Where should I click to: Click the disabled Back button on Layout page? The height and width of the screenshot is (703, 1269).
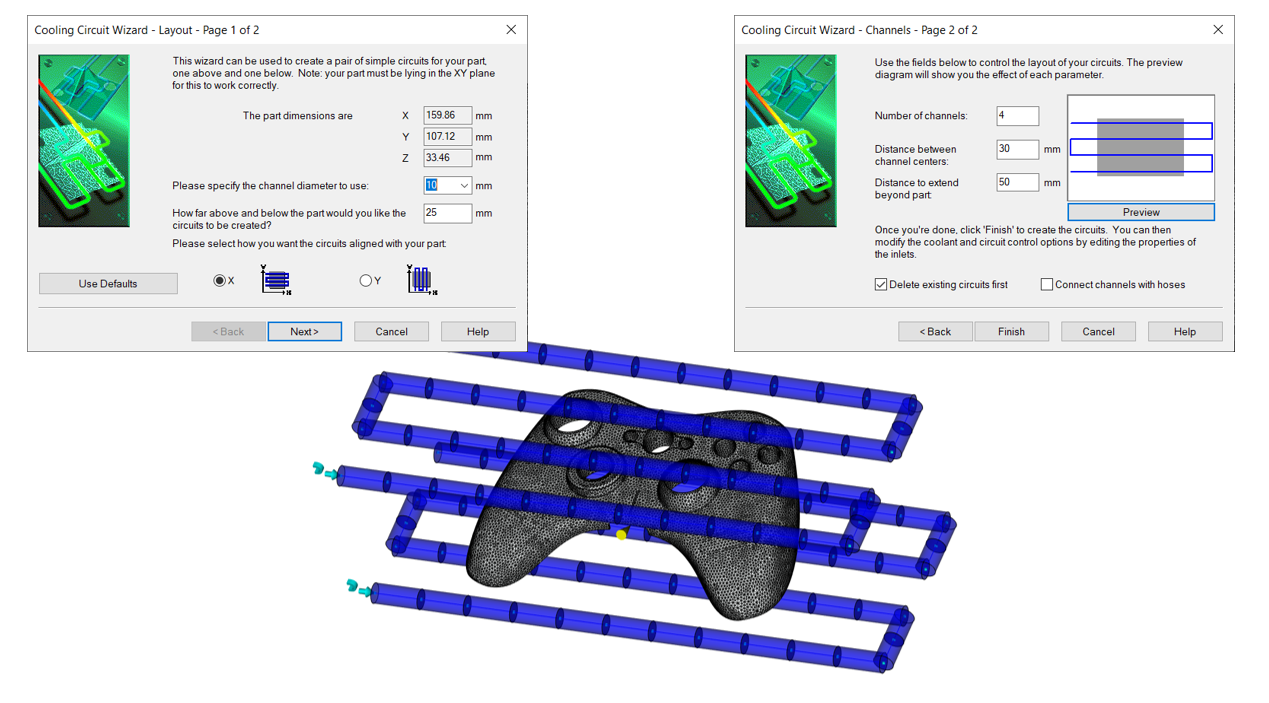click(228, 332)
